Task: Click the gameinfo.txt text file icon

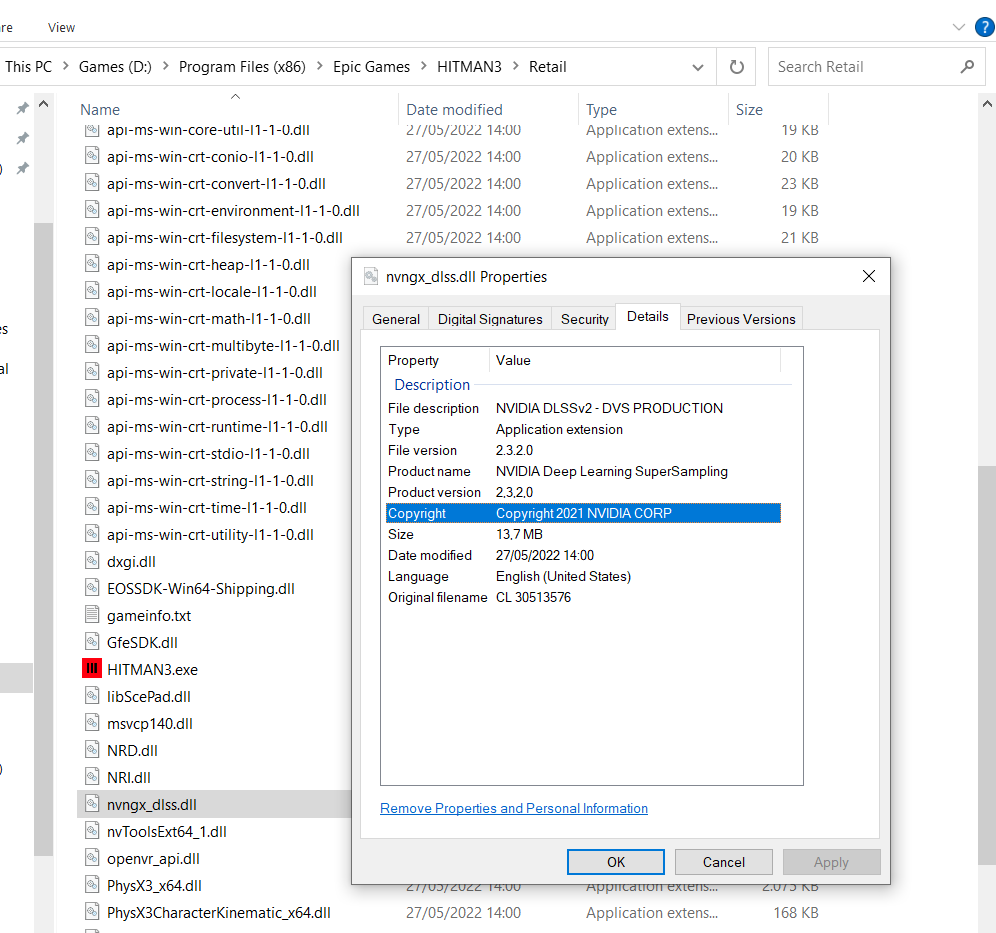Action: point(92,615)
